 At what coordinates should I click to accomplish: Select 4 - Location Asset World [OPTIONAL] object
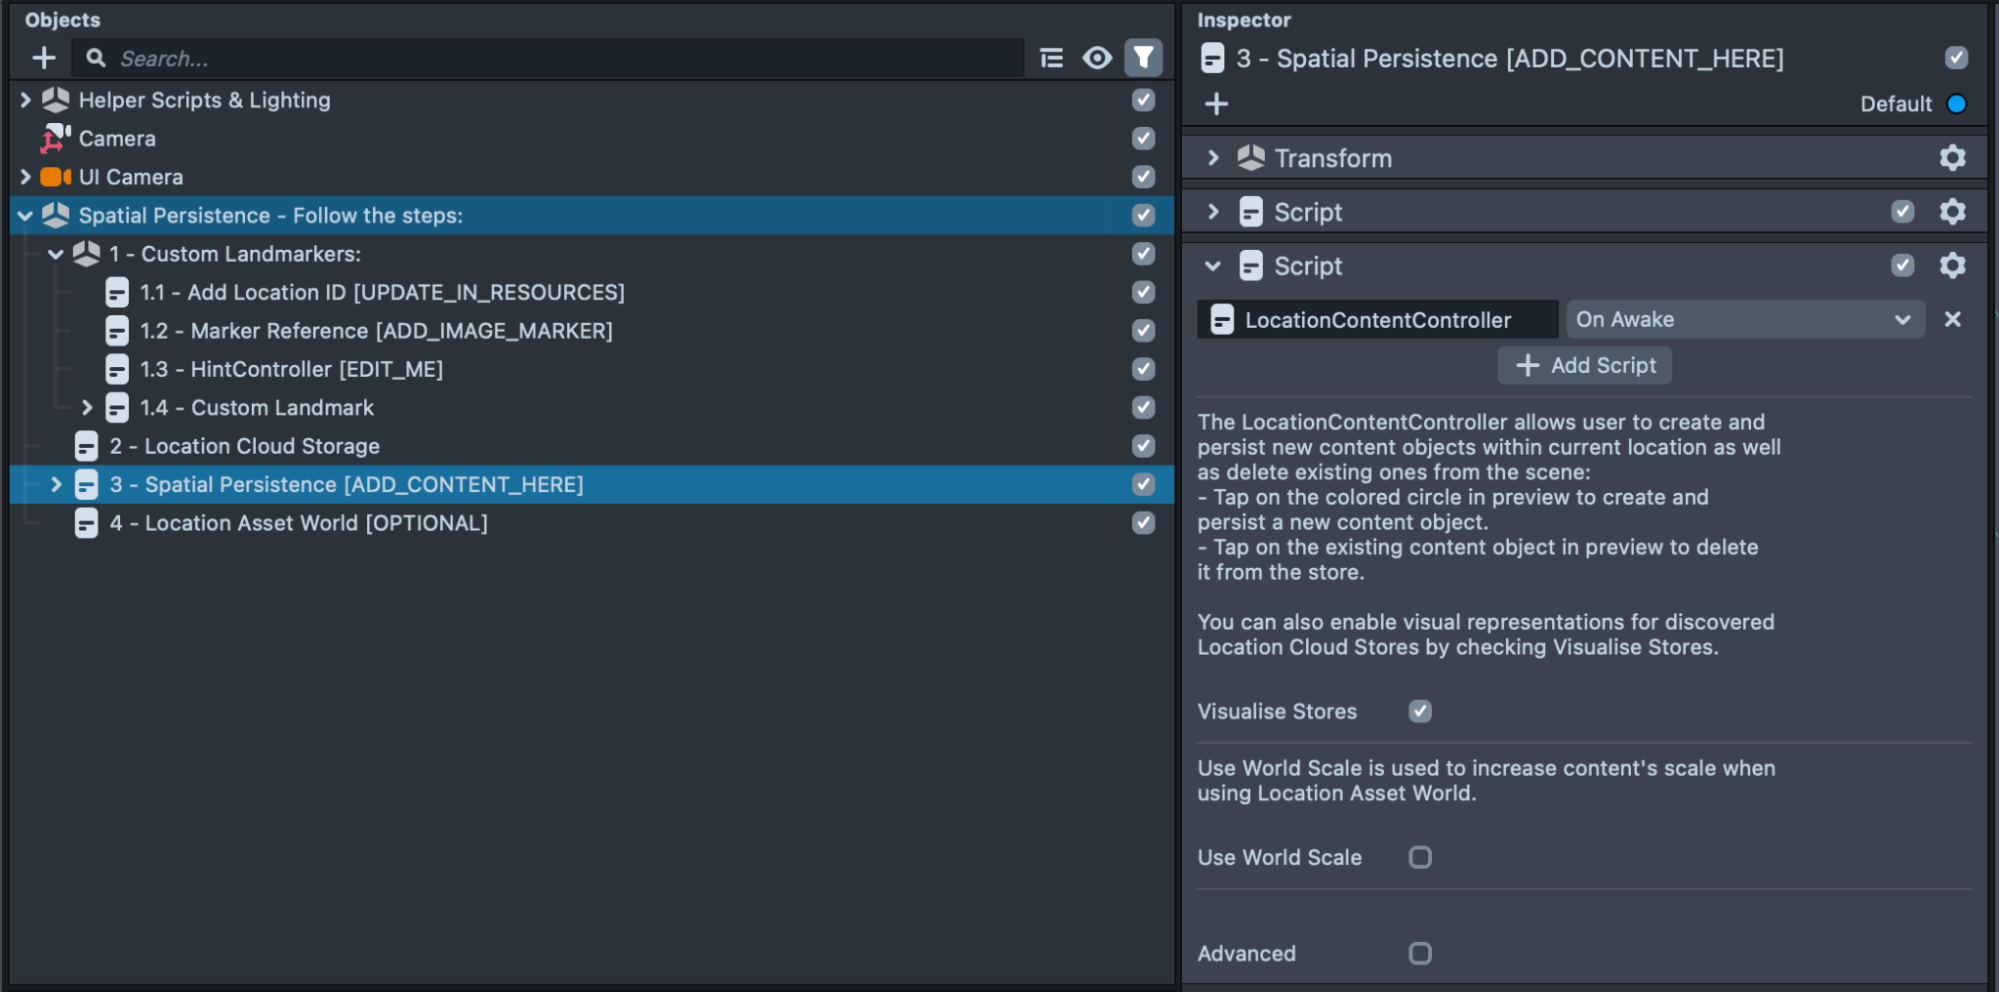pos(298,523)
